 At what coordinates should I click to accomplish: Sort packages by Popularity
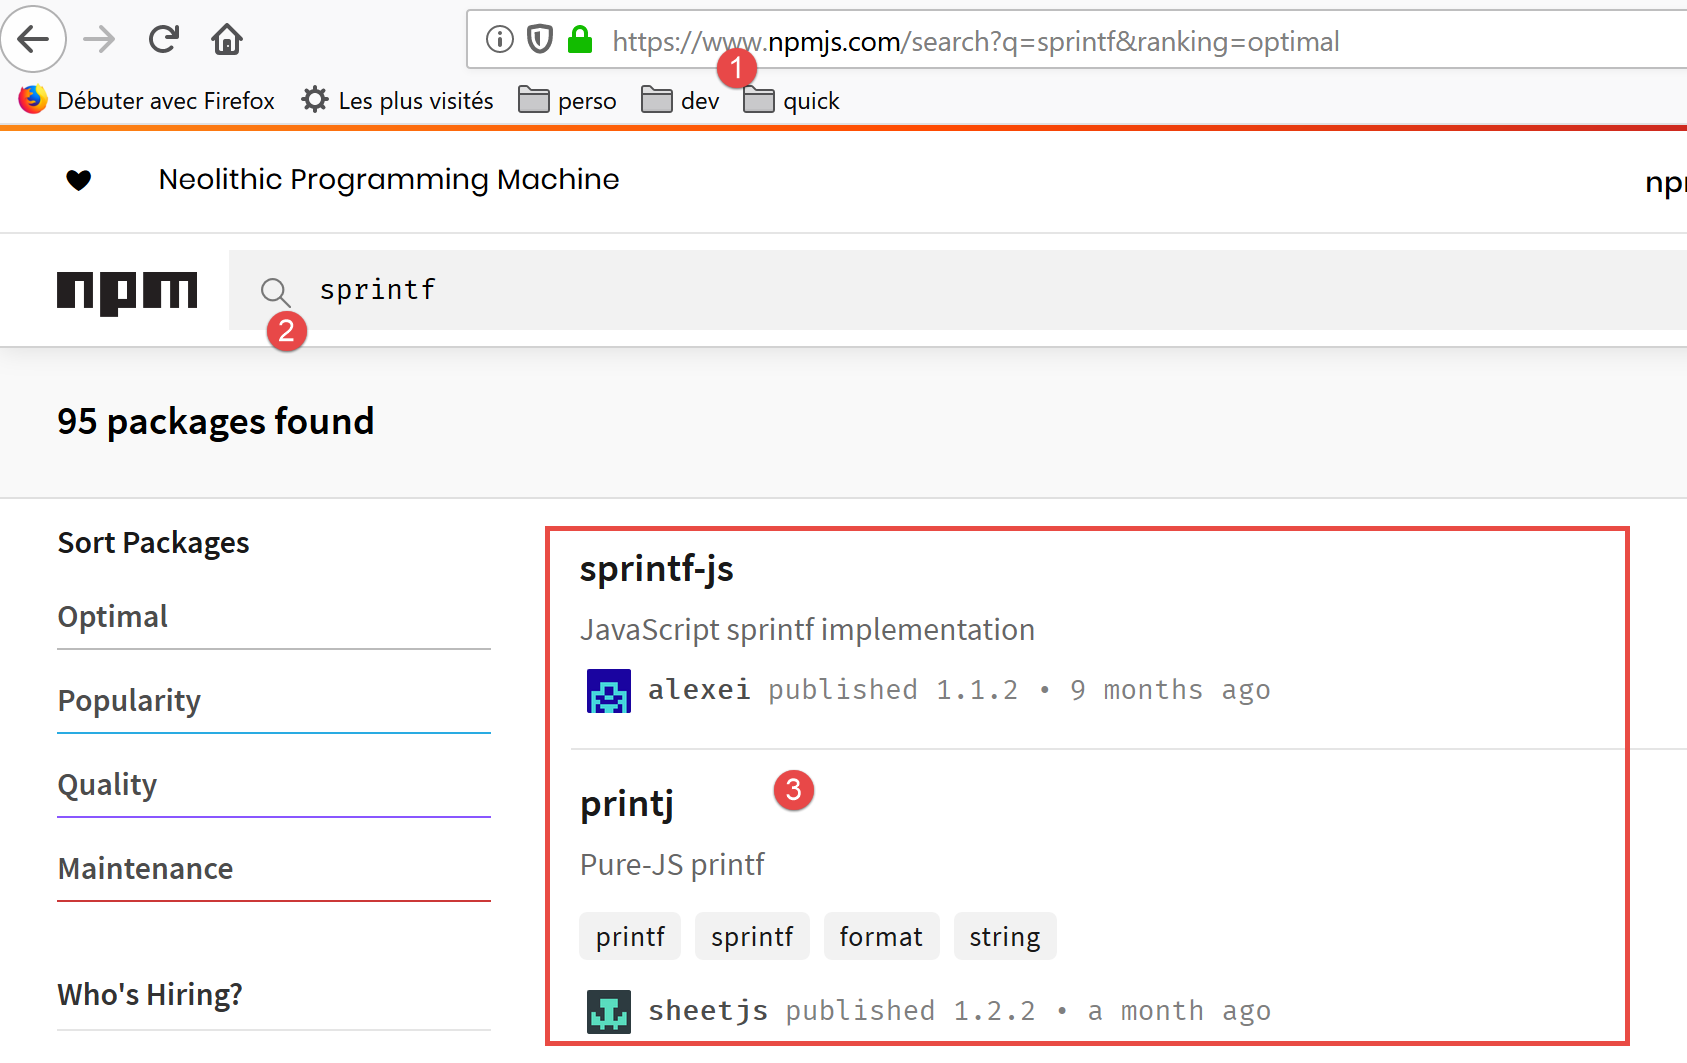(129, 701)
